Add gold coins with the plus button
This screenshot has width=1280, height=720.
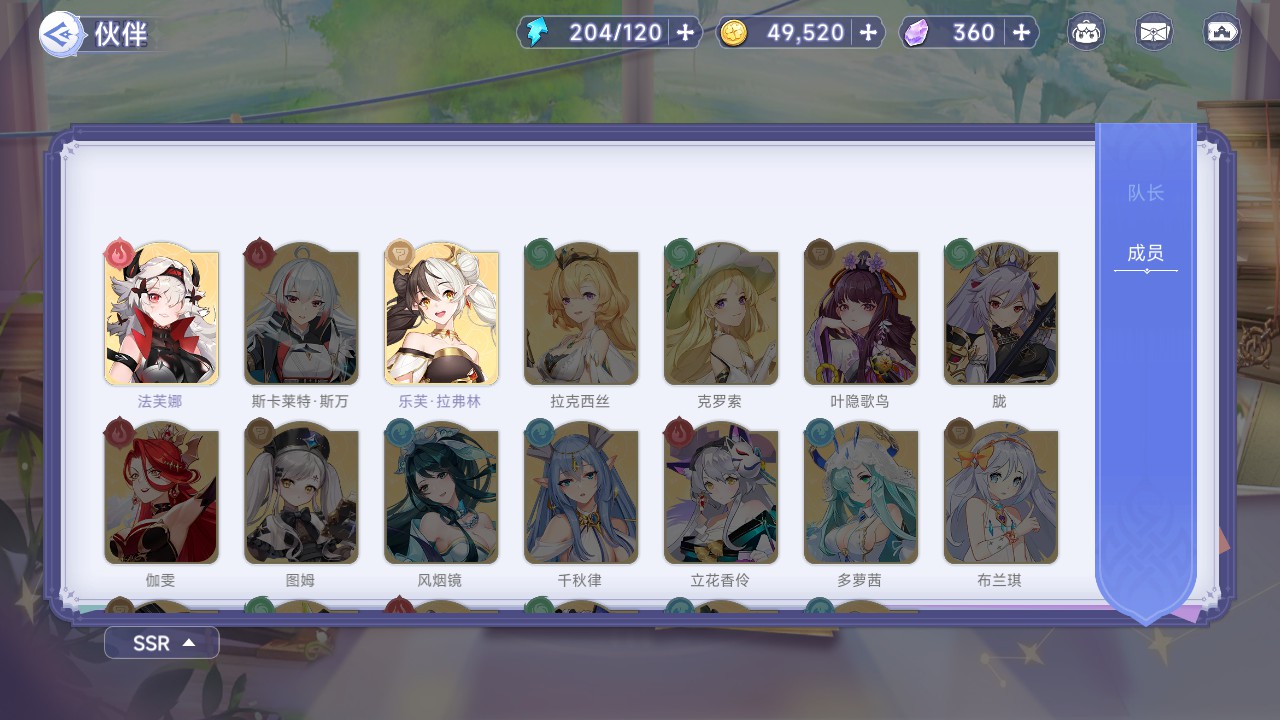pos(868,33)
